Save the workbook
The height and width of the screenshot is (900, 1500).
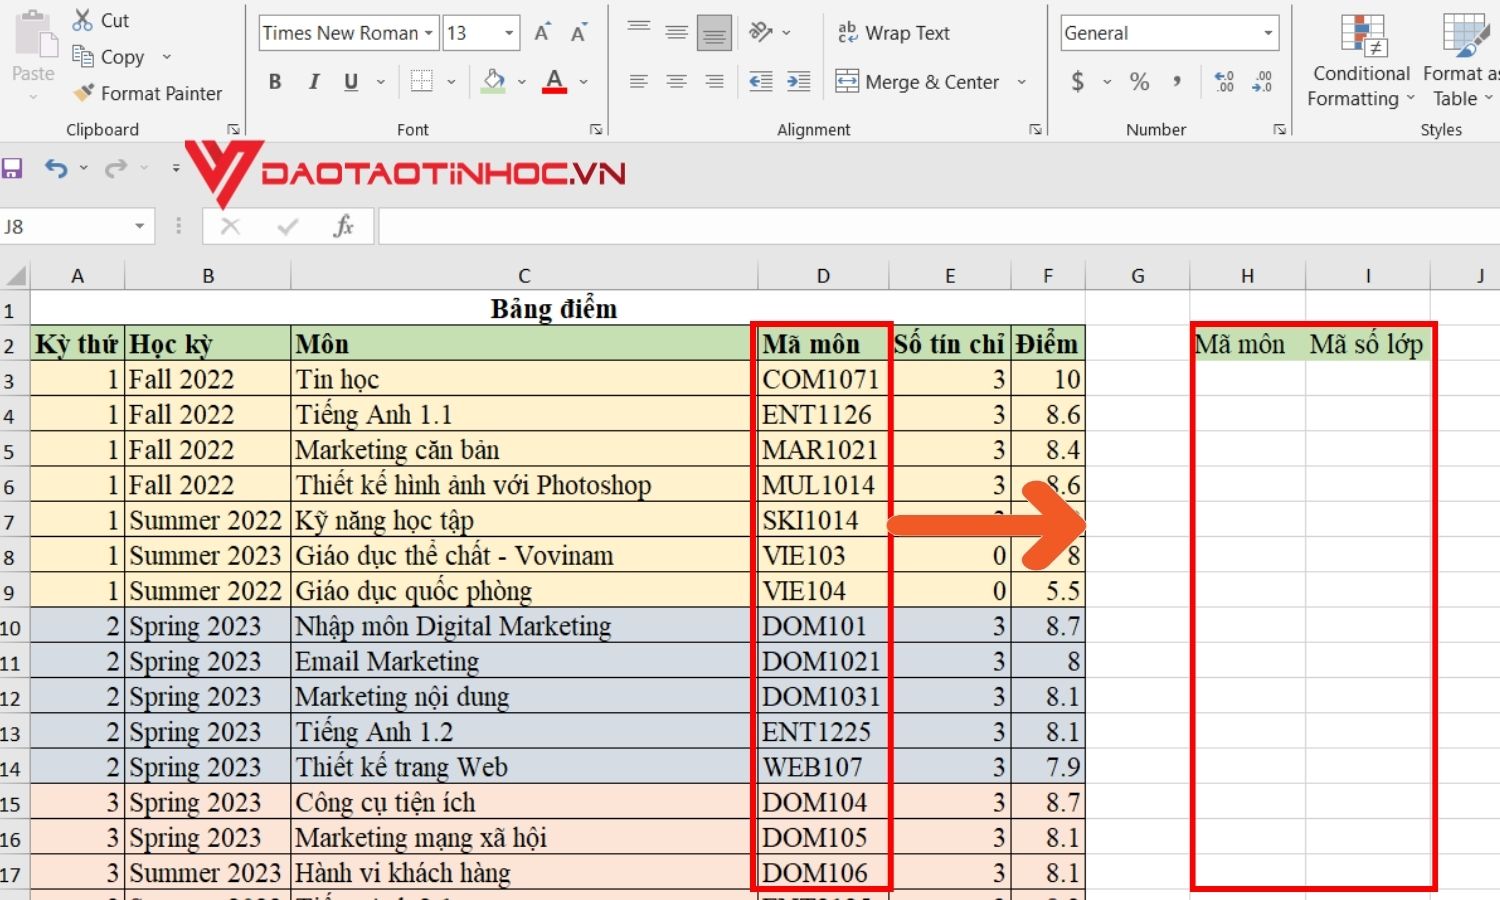click(x=13, y=168)
